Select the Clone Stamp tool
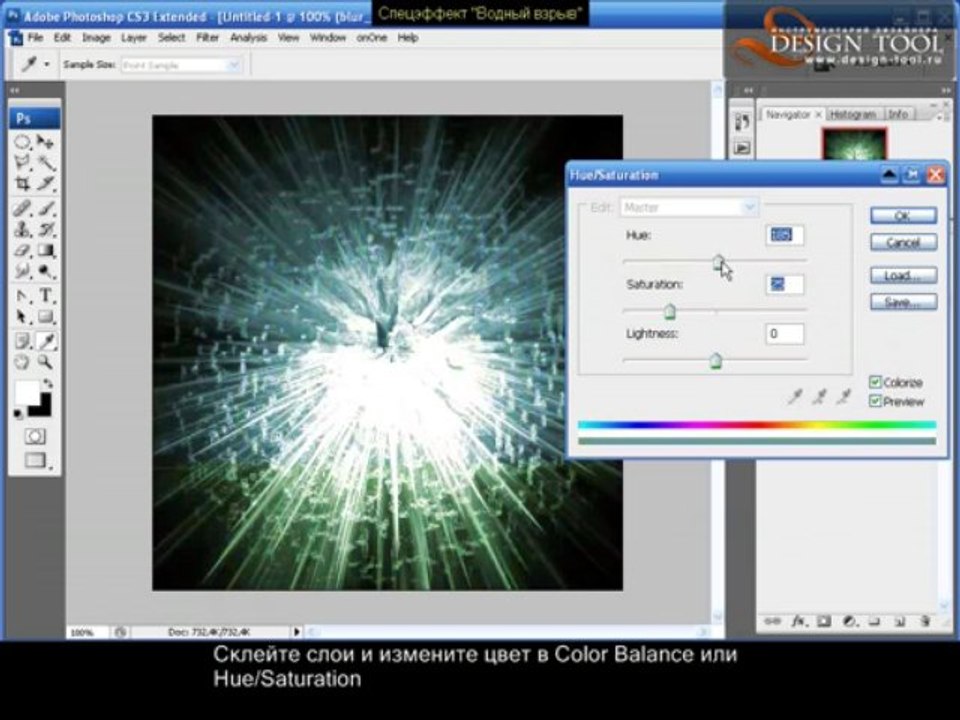The width and height of the screenshot is (960, 720). [23, 230]
